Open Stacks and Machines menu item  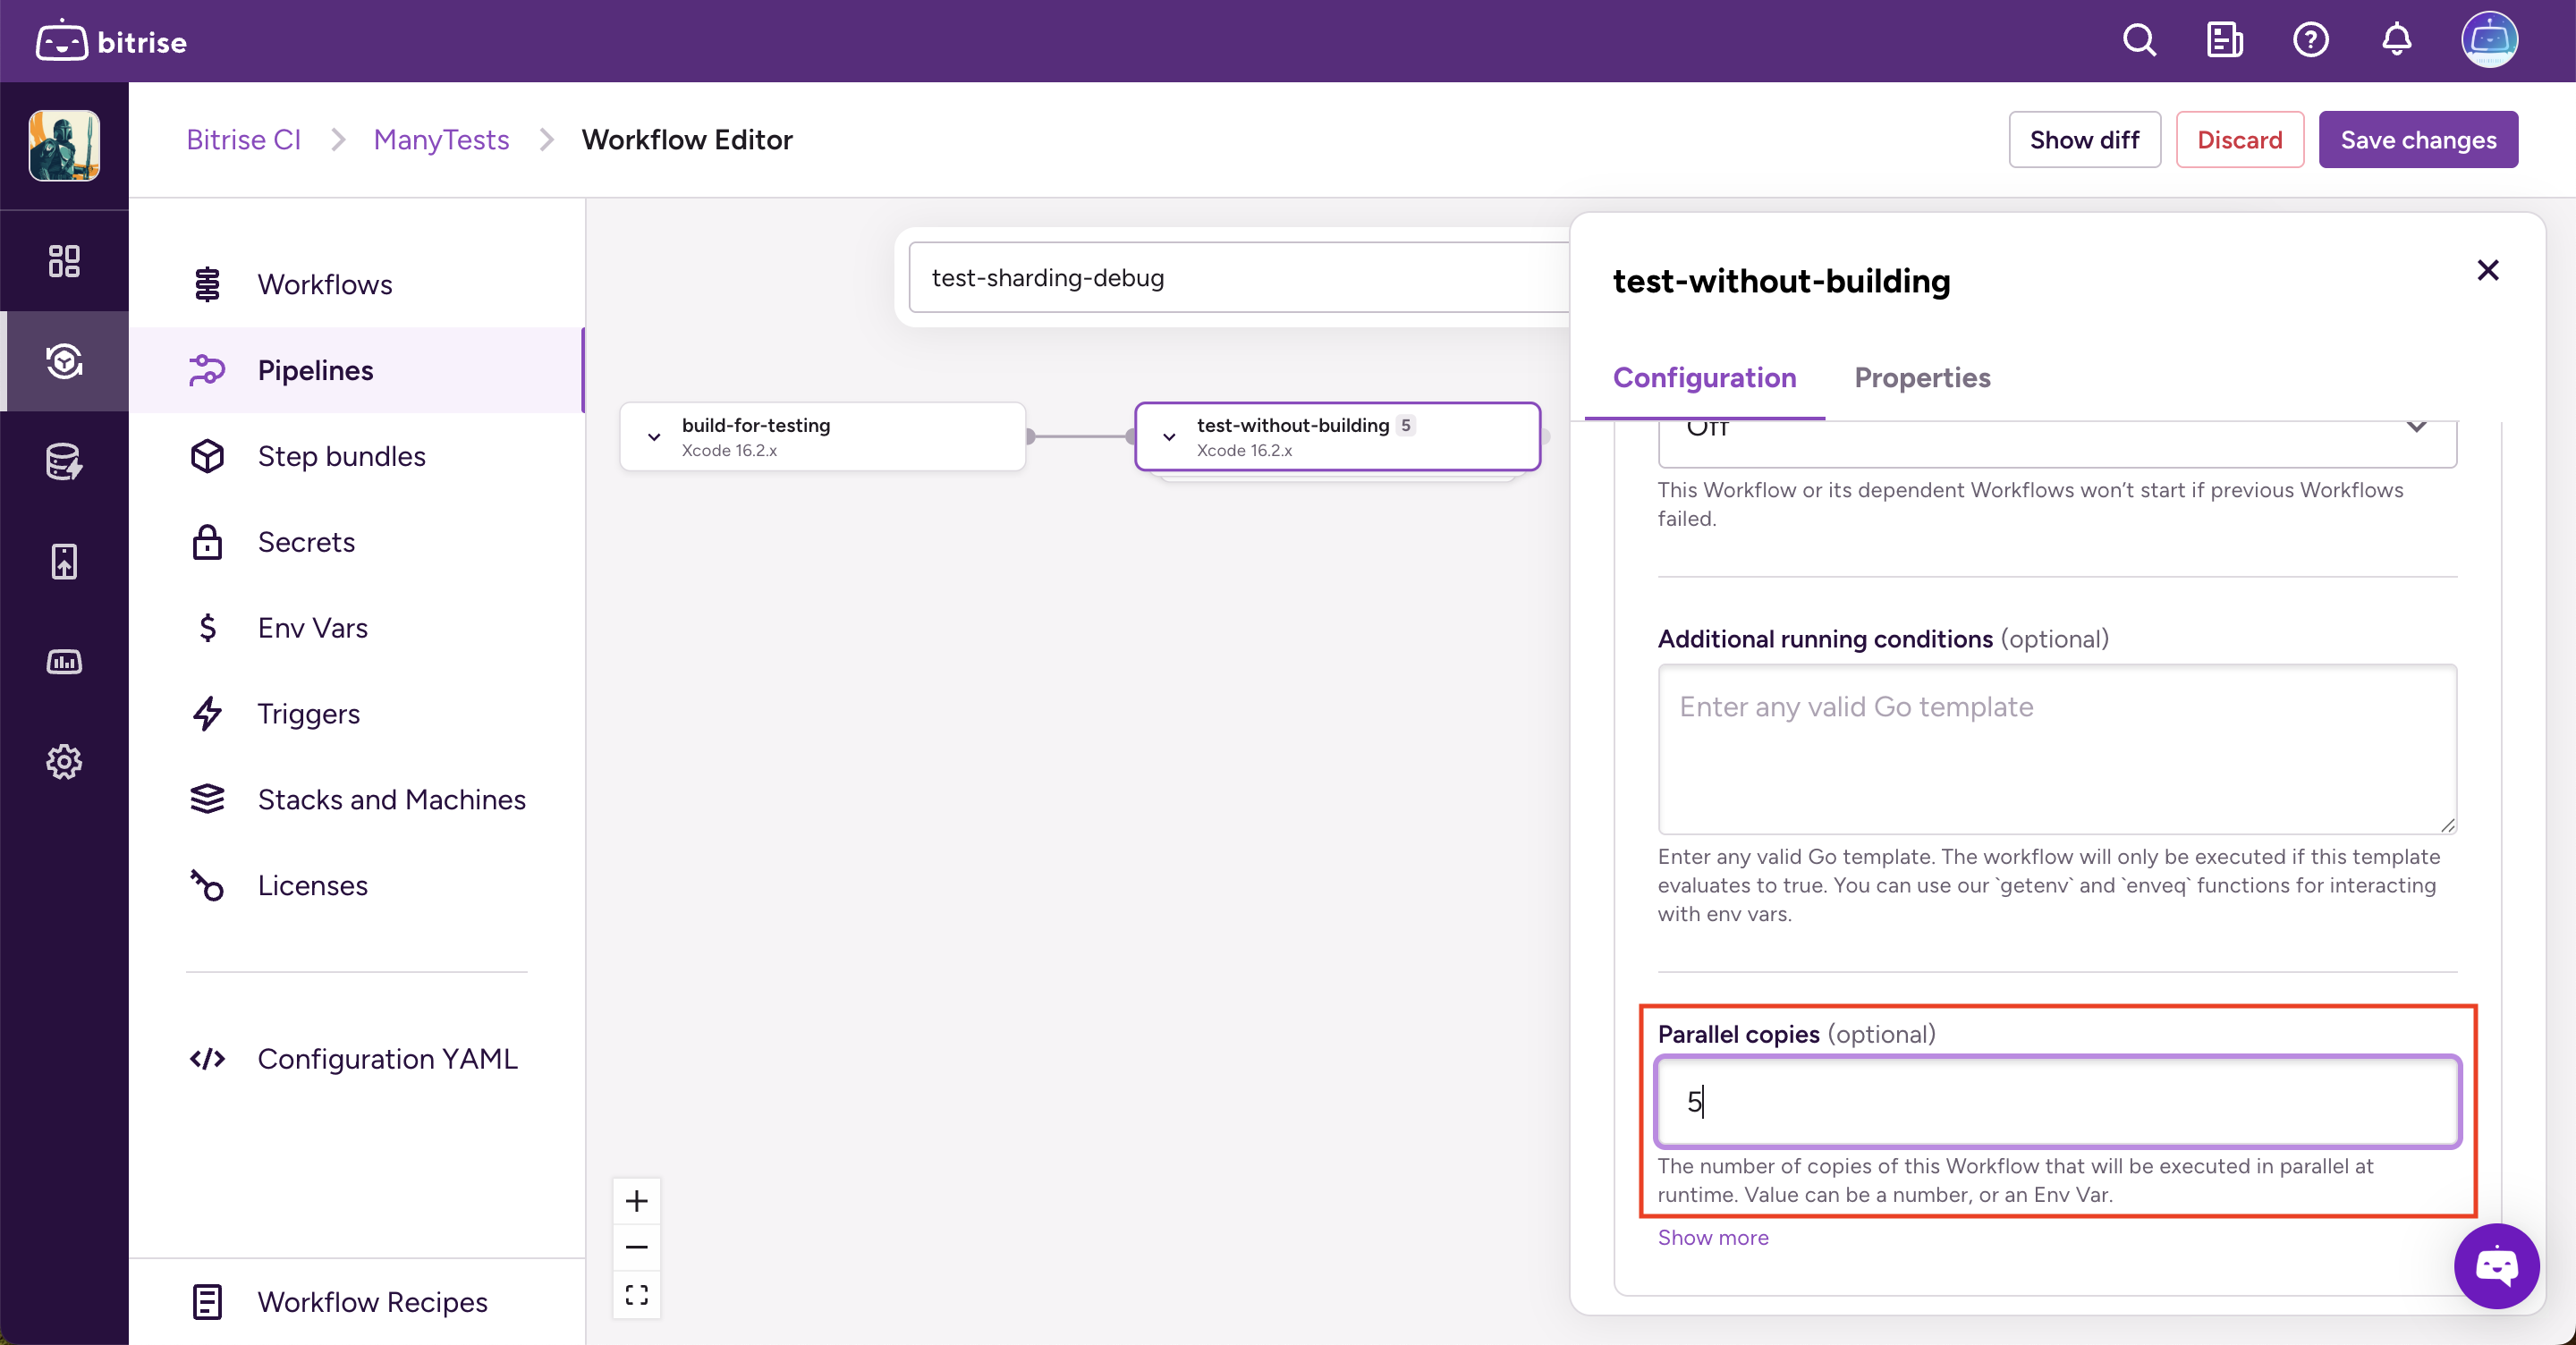pos(356,800)
